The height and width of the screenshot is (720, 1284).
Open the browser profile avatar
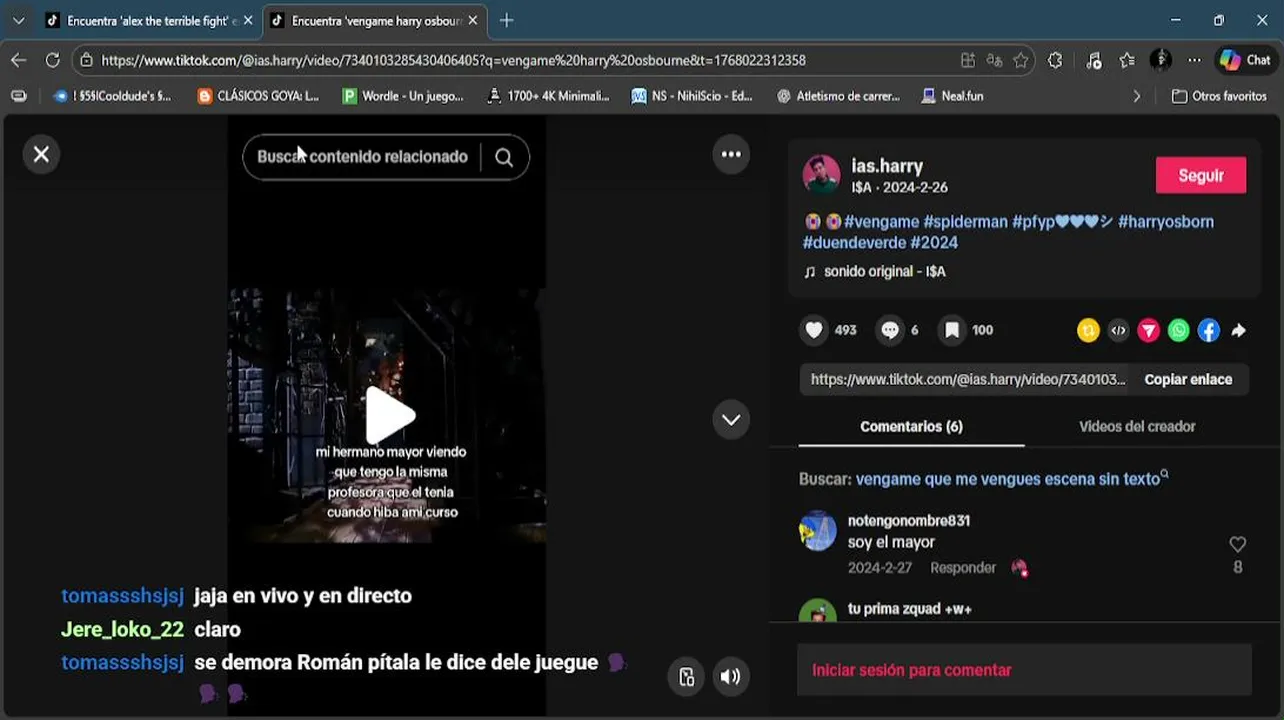pyautogui.click(x=1160, y=60)
